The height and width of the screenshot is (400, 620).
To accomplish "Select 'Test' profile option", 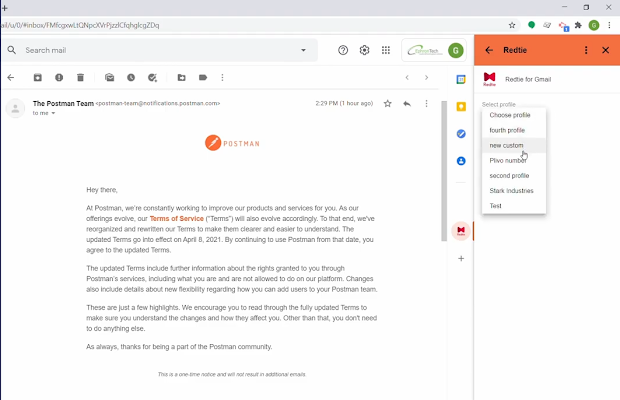I will [514, 206].
